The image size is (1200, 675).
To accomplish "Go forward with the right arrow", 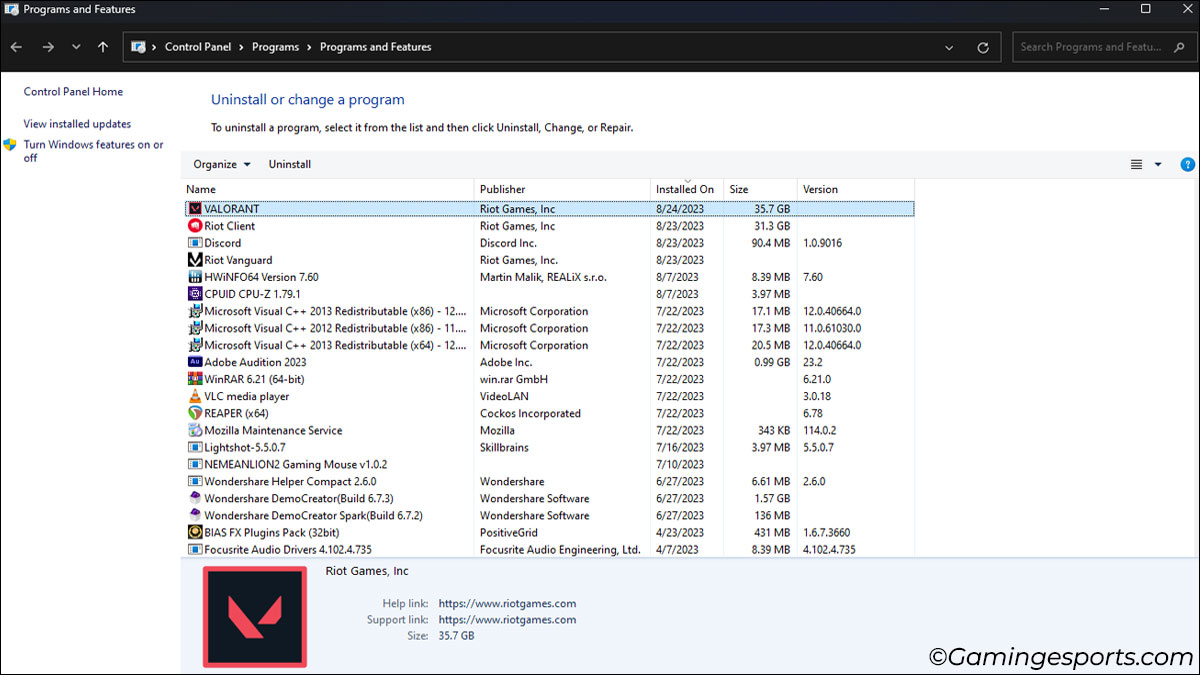I will tap(48, 47).
